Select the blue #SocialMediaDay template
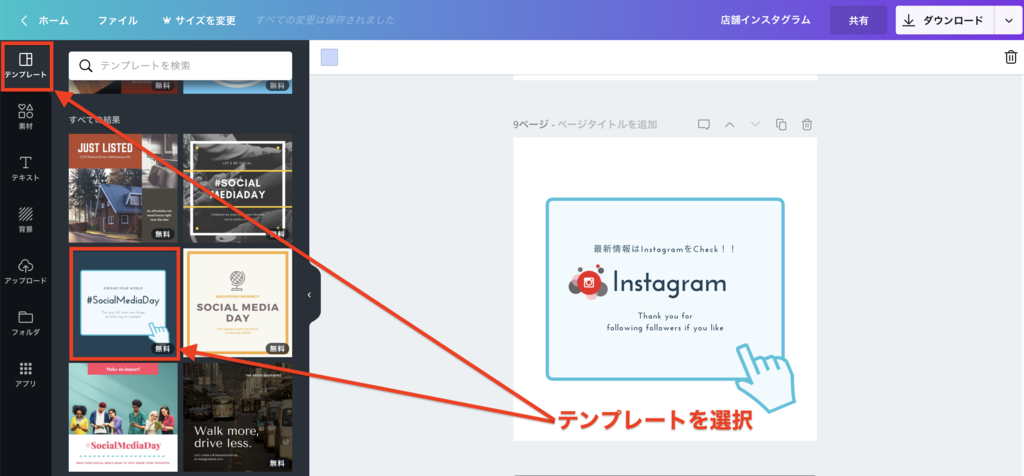The height and width of the screenshot is (476, 1024). pyautogui.click(x=123, y=303)
